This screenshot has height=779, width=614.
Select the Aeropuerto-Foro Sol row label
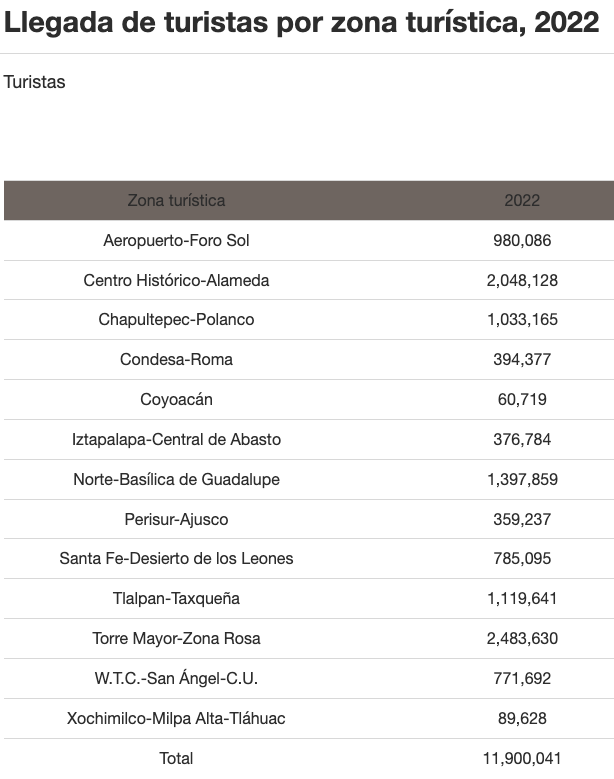176,240
